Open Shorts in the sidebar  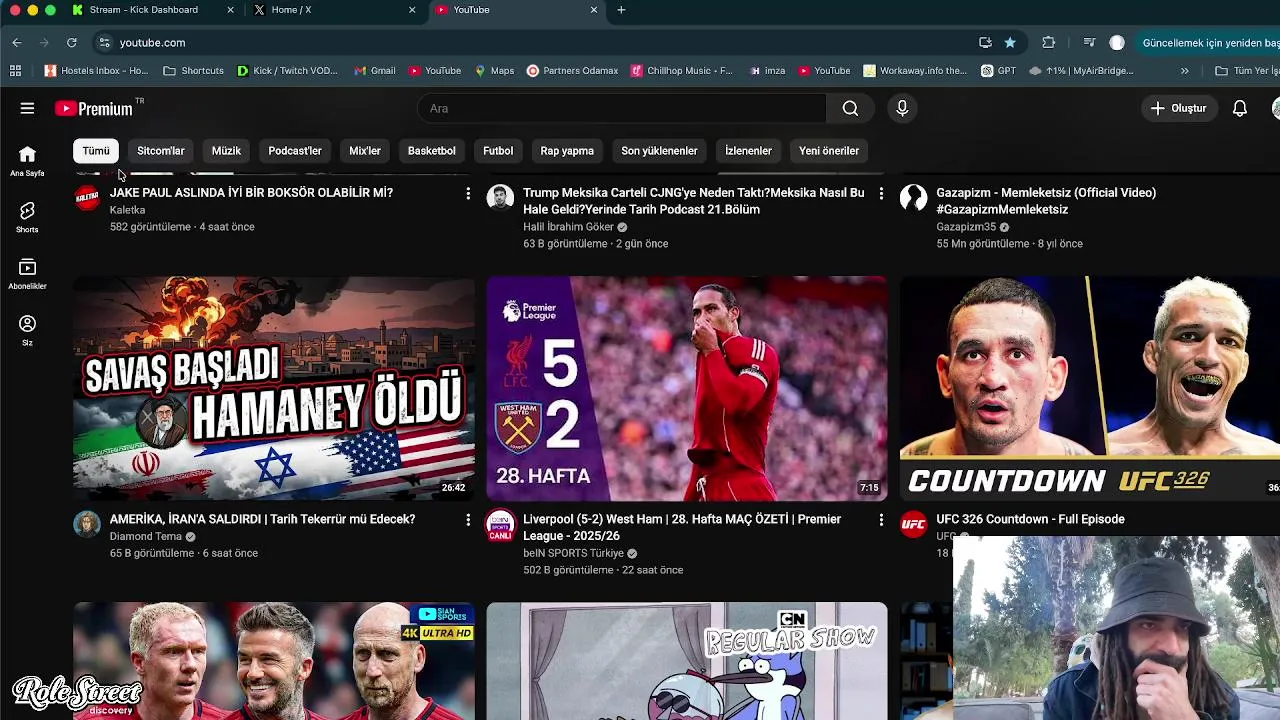27,217
